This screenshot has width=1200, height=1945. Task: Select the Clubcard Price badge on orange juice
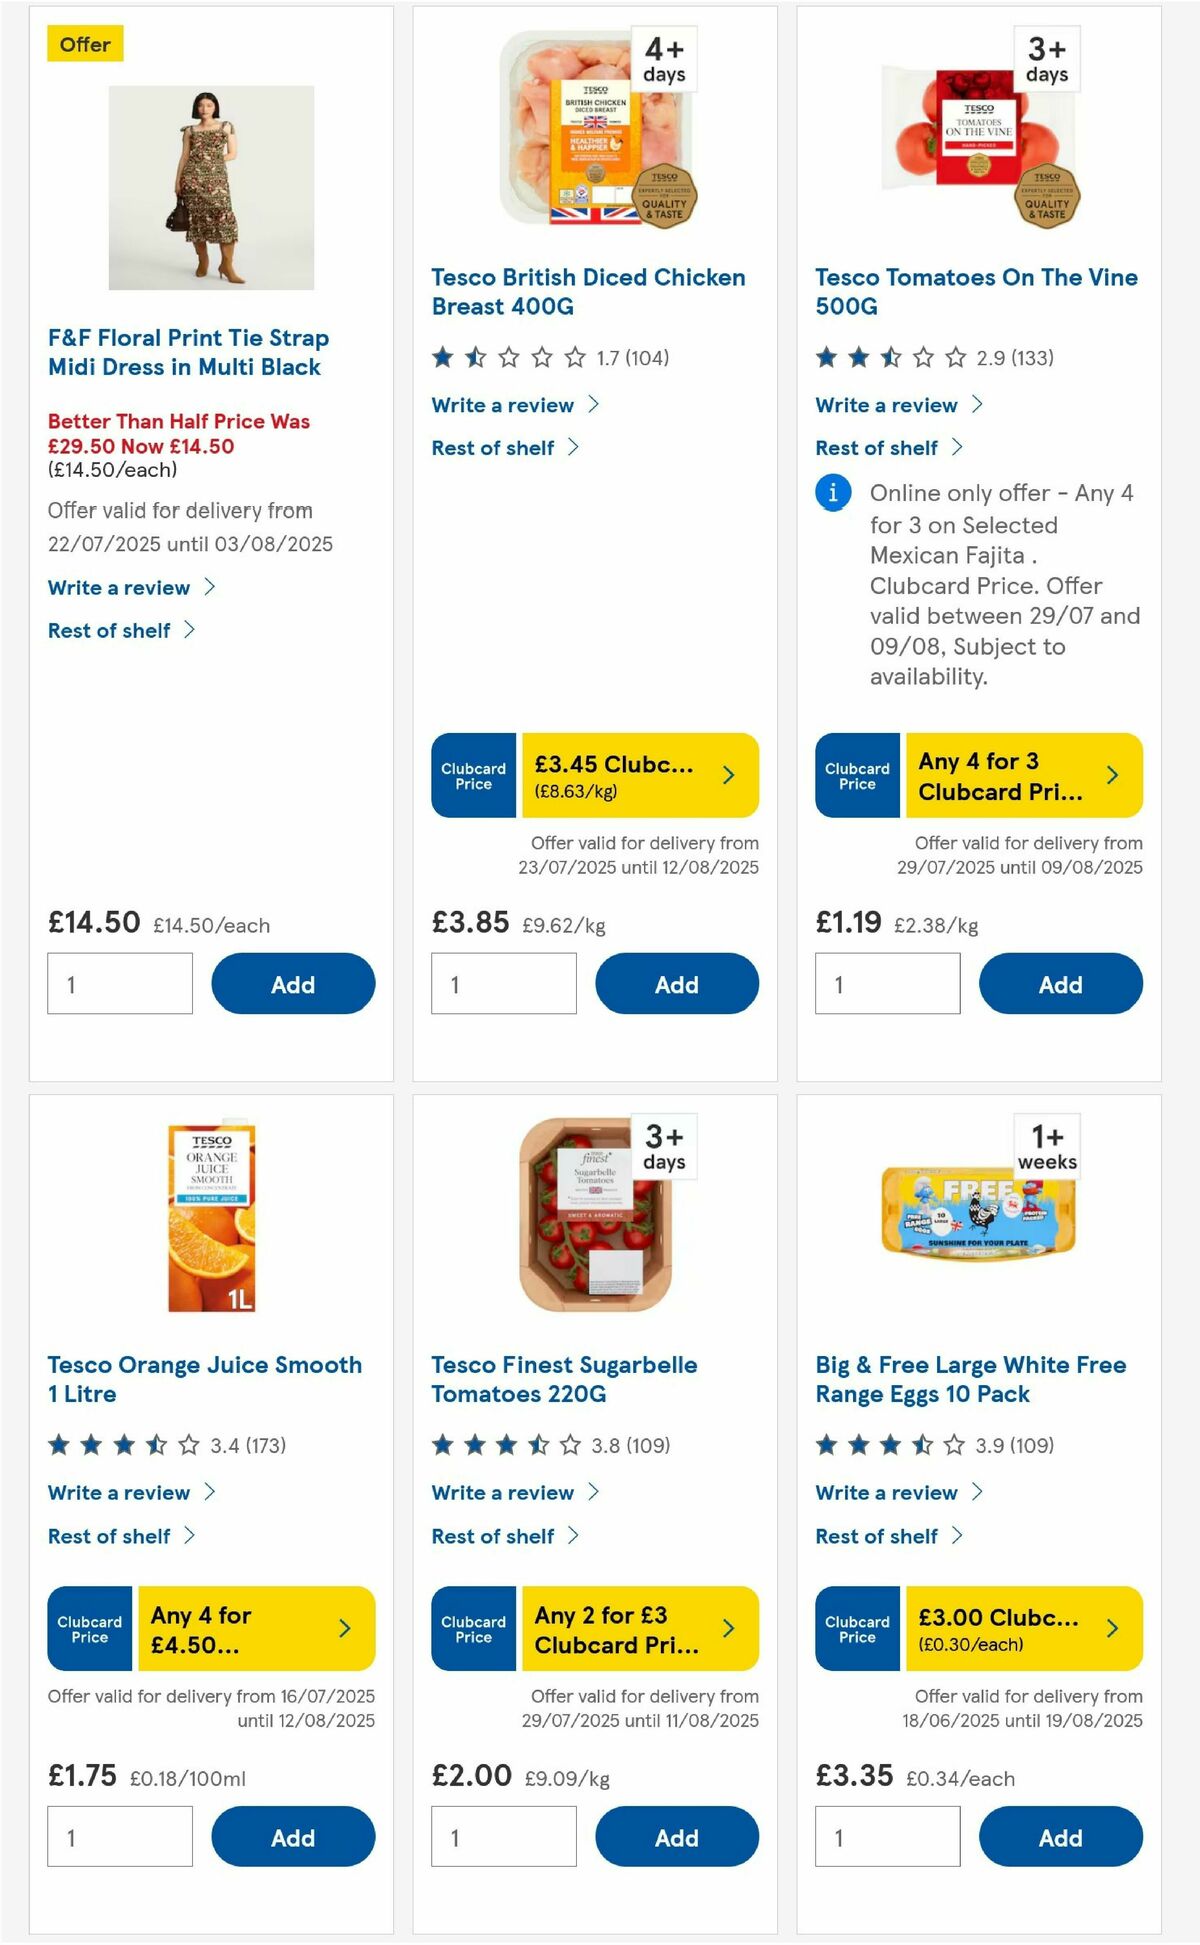pyautogui.click(x=88, y=1628)
